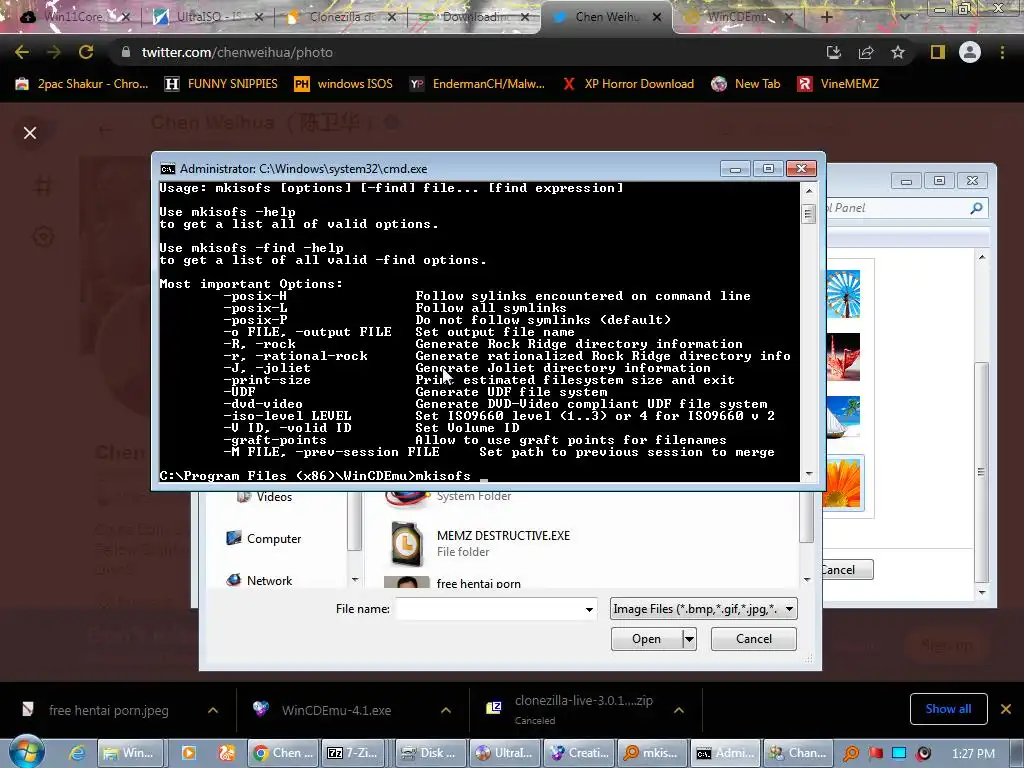Switch to the Downloading tab
Viewport: 1024px width, 768px height.
click(x=473, y=17)
